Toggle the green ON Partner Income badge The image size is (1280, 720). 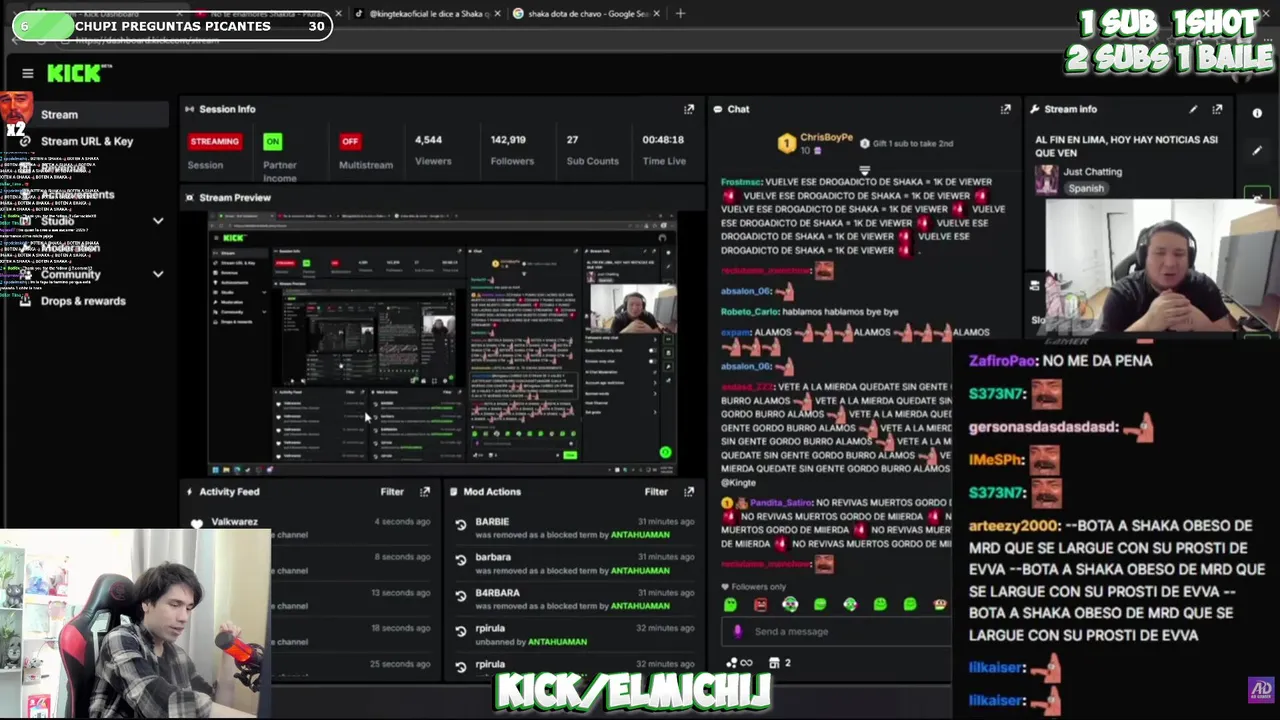(272, 141)
